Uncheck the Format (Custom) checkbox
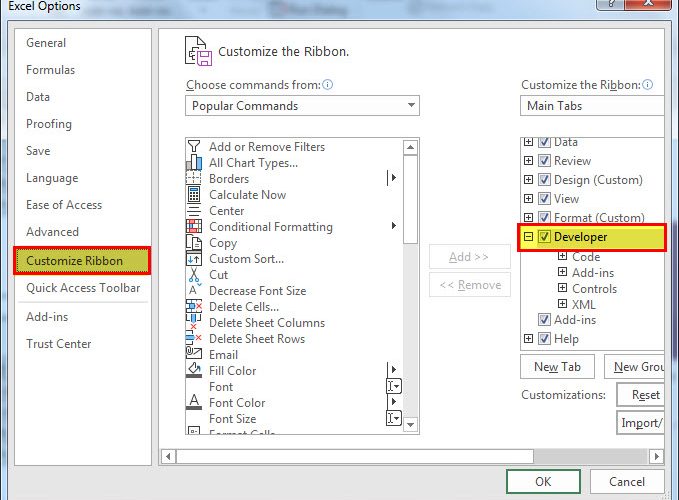This screenshot has height=500, width=679. [x=544, y=217]
